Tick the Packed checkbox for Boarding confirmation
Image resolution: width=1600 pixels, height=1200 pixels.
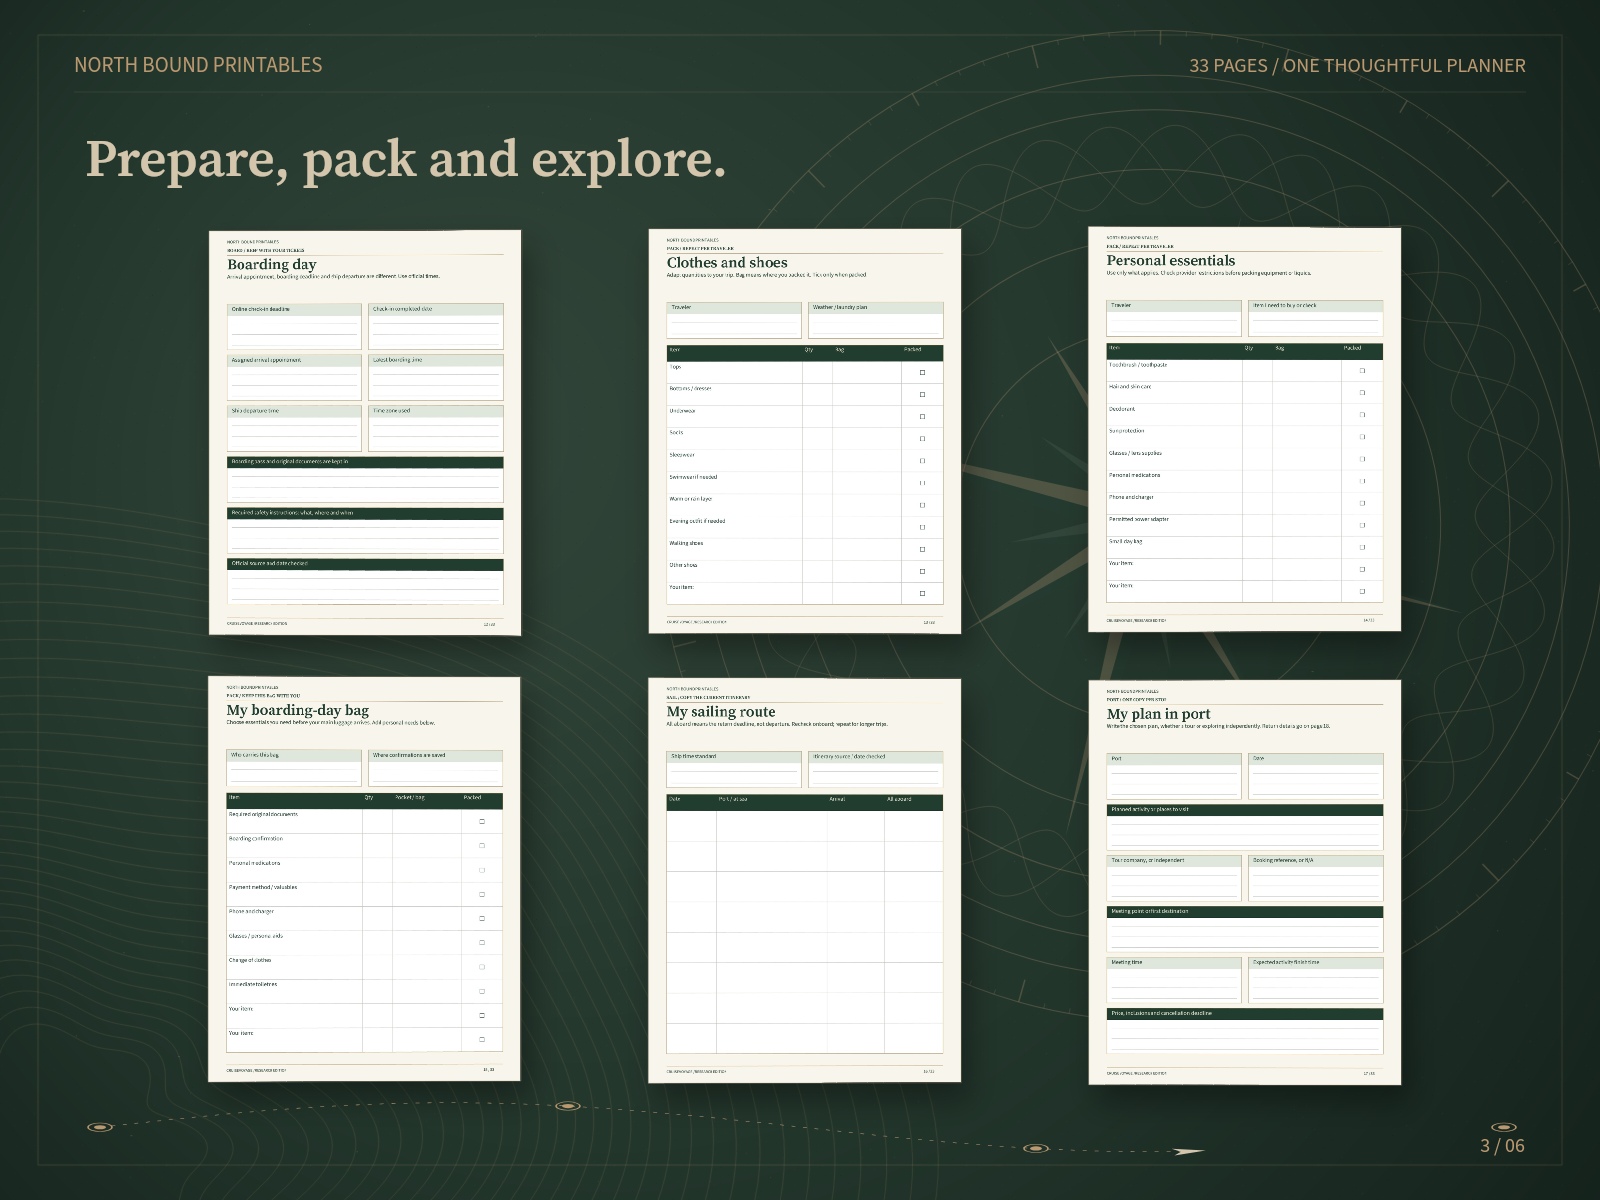pos(482,845)
